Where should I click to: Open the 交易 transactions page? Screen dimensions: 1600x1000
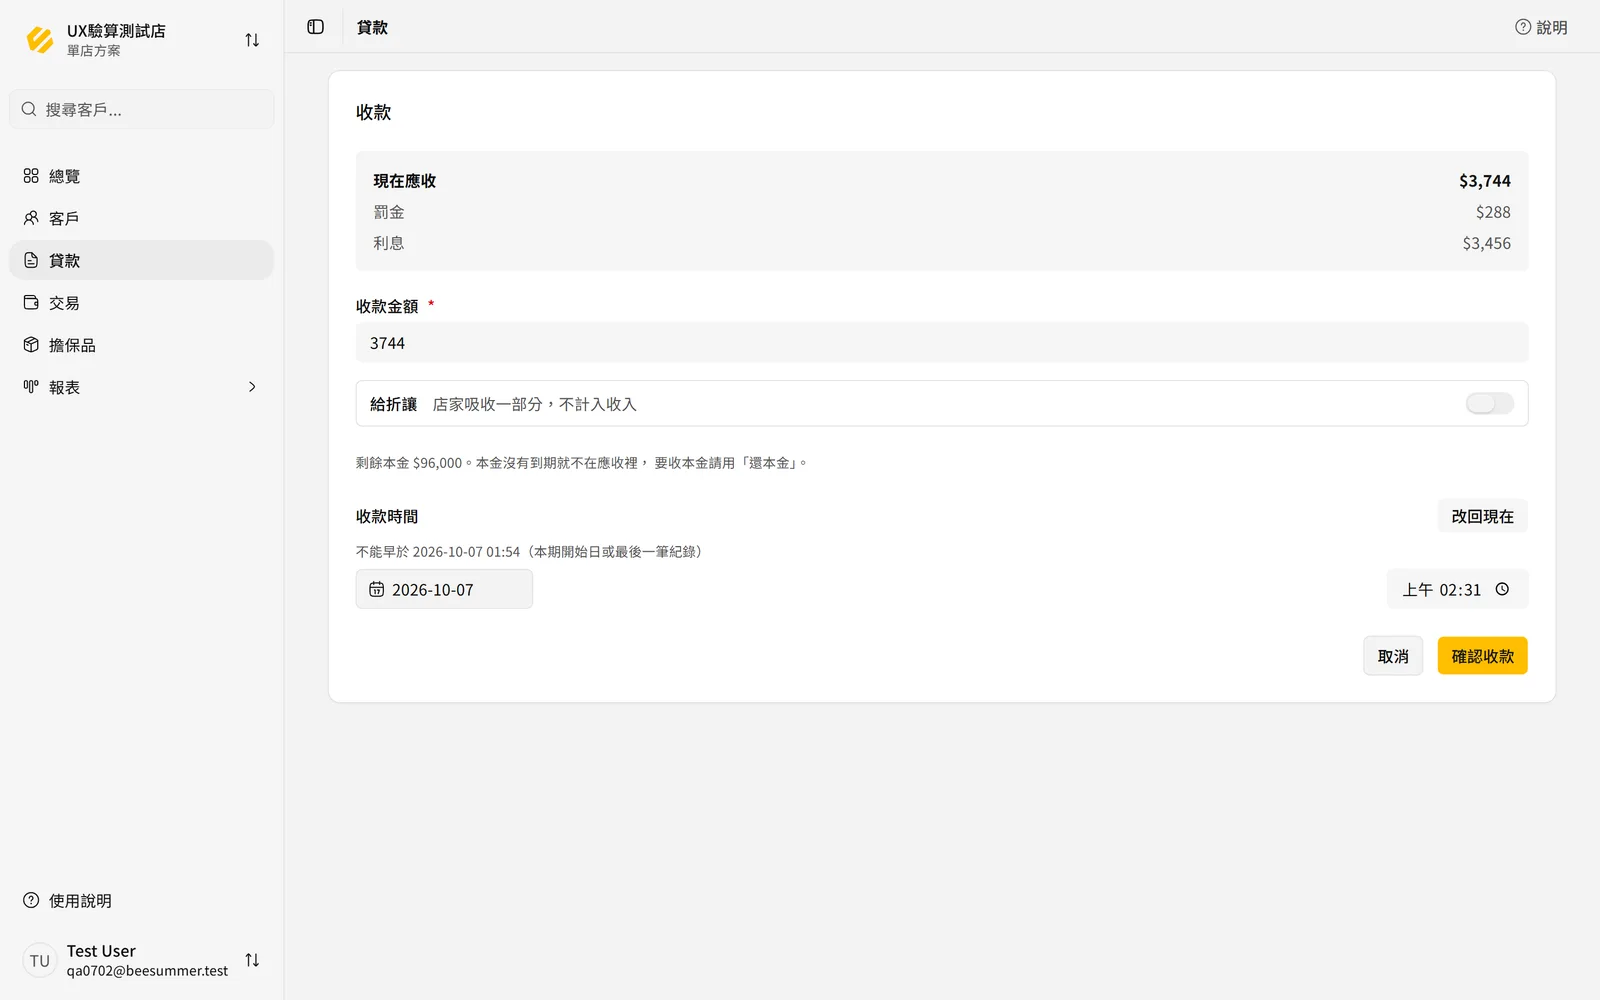click(141, 302)
